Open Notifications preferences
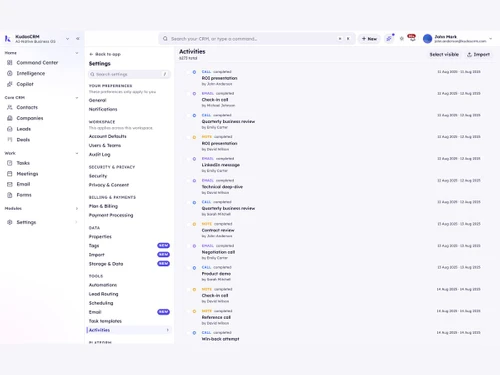Image resolution: width=500 pixels, height=375 pixels. pyautogui.click(x=103, y=109)
